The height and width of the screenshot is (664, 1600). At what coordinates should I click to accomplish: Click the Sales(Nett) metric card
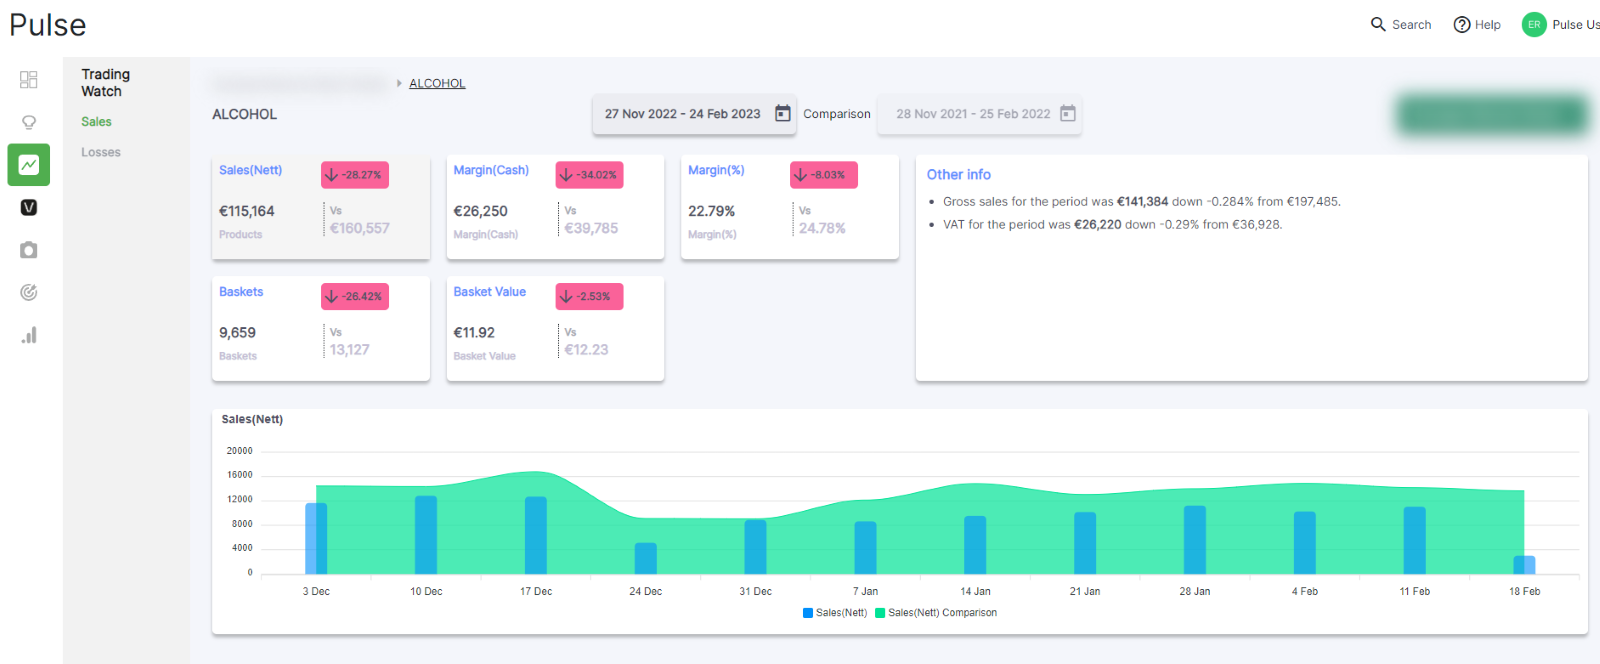tap(321, 207)
